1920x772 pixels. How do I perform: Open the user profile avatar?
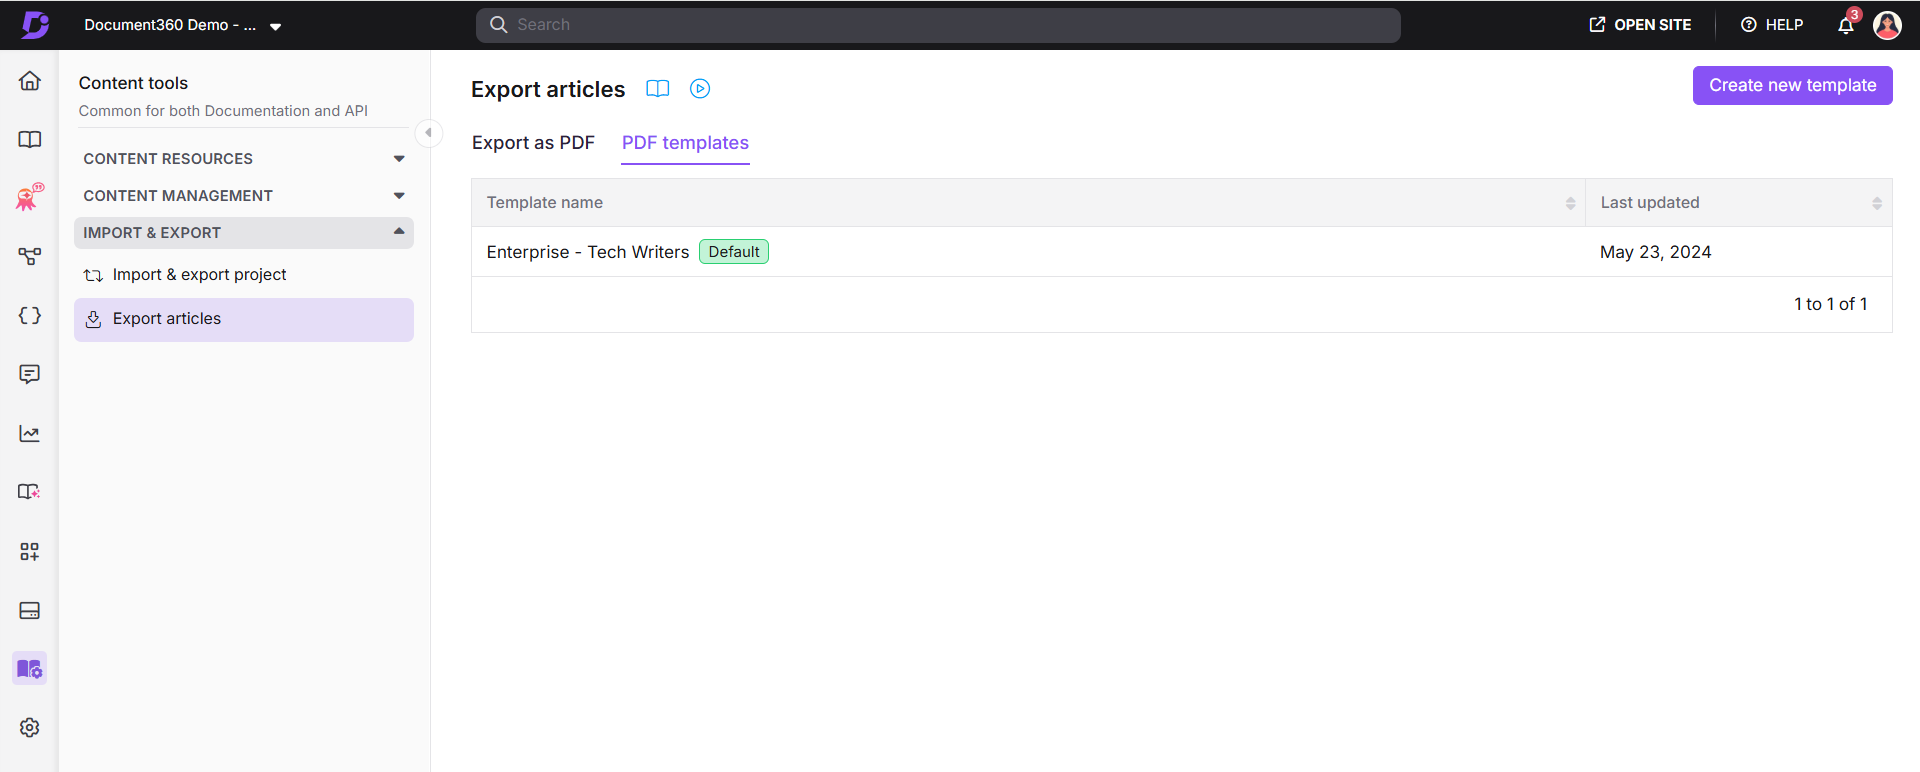point(1887,25)
